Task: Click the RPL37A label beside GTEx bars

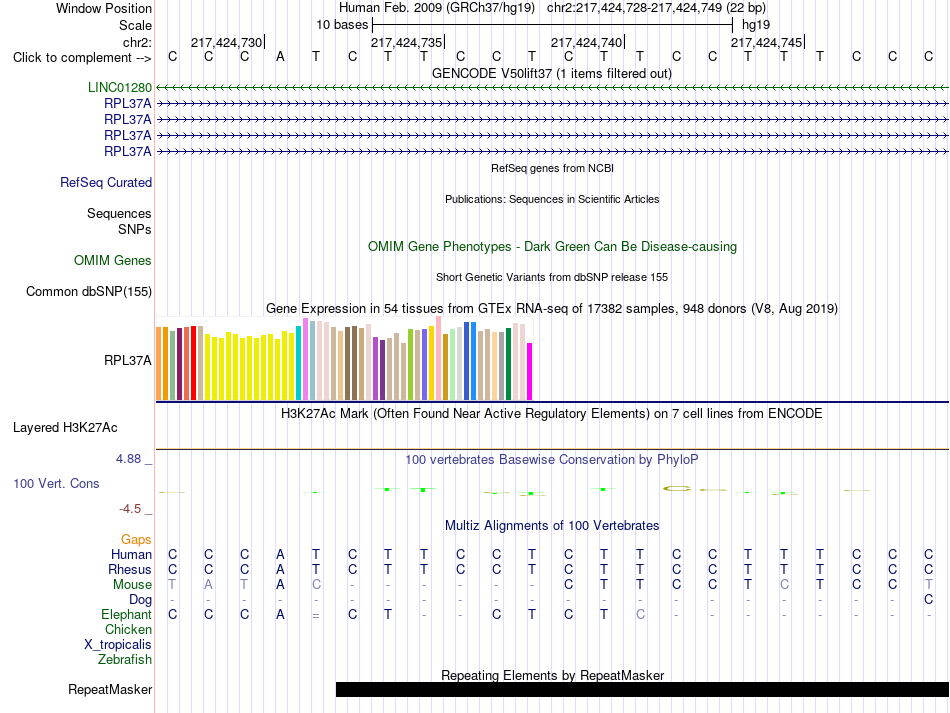Action: [x=128, y=360]
